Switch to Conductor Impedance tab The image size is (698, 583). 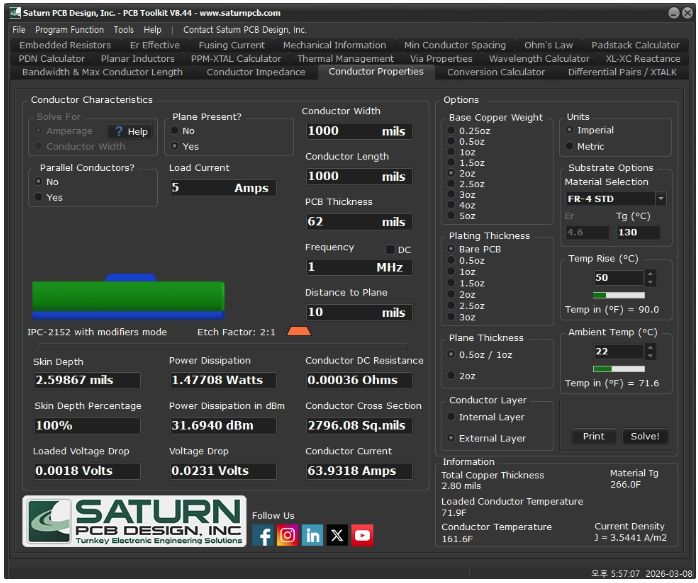point(256,72)
